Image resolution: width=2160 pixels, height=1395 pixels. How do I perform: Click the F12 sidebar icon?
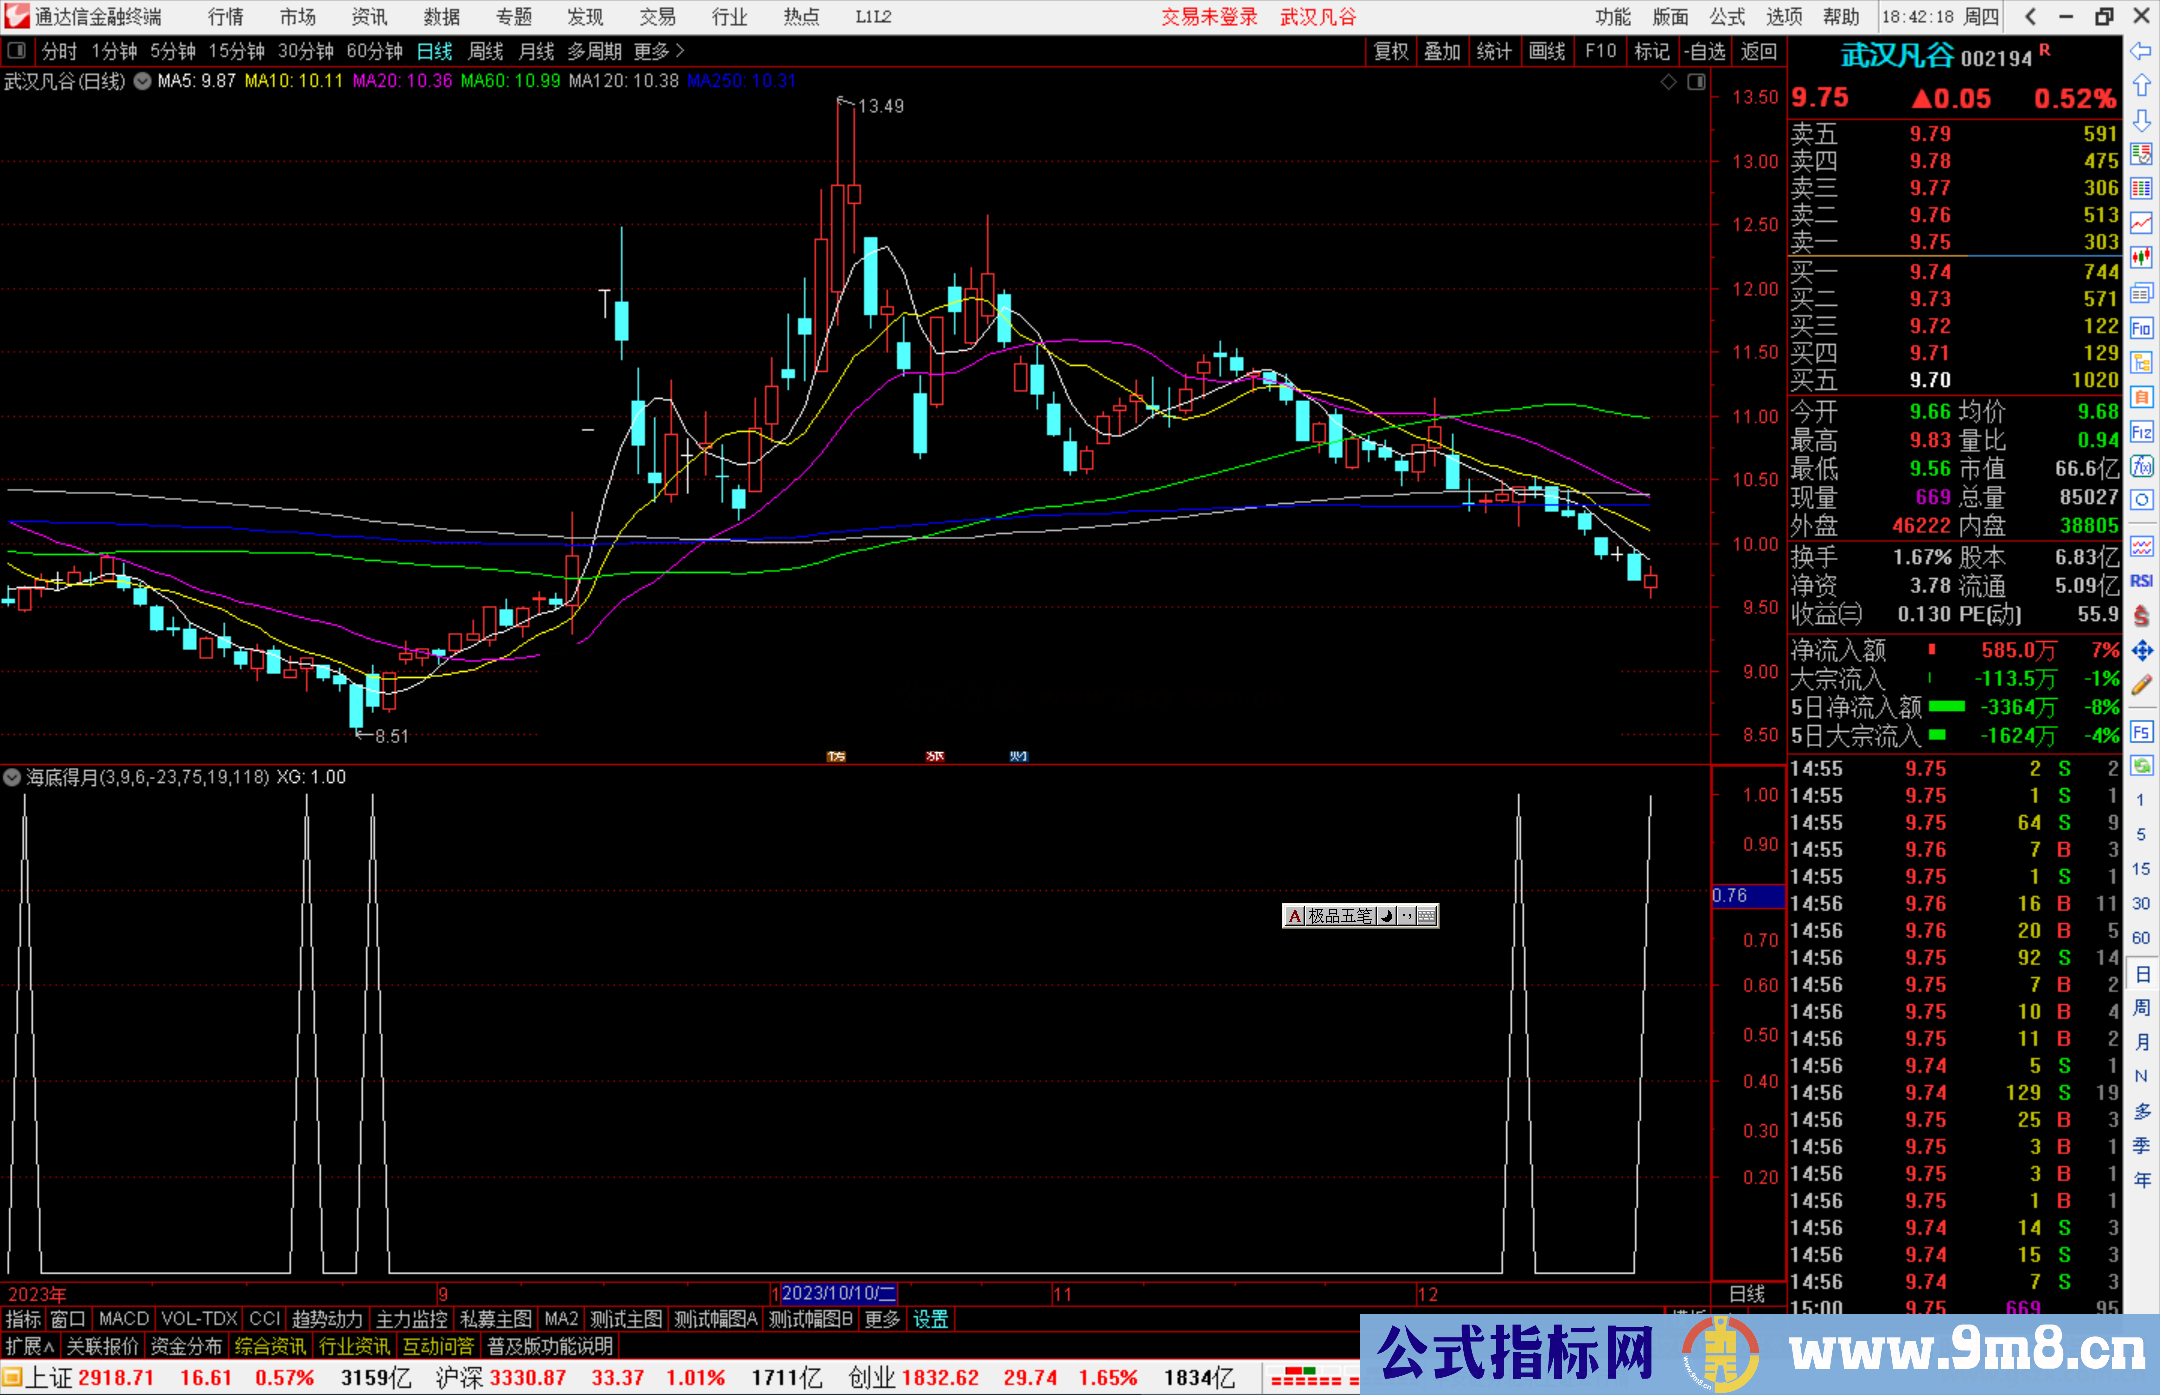(x=2141, y=432)
